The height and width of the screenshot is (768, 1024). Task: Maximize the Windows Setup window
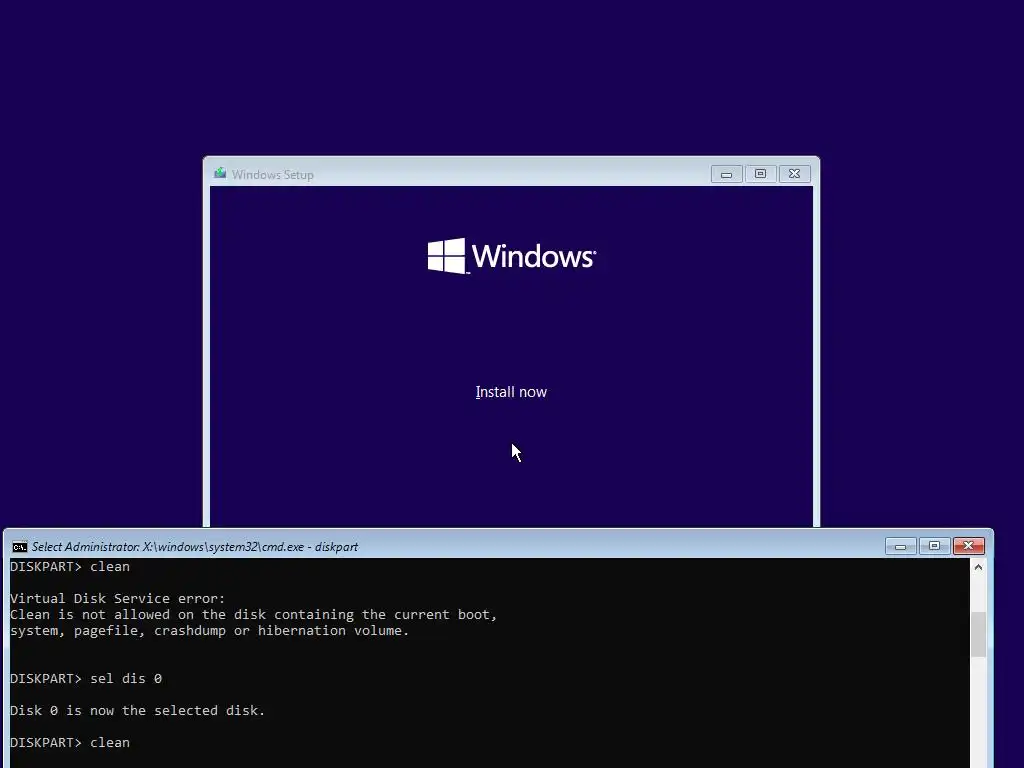(x=760, y=174)
